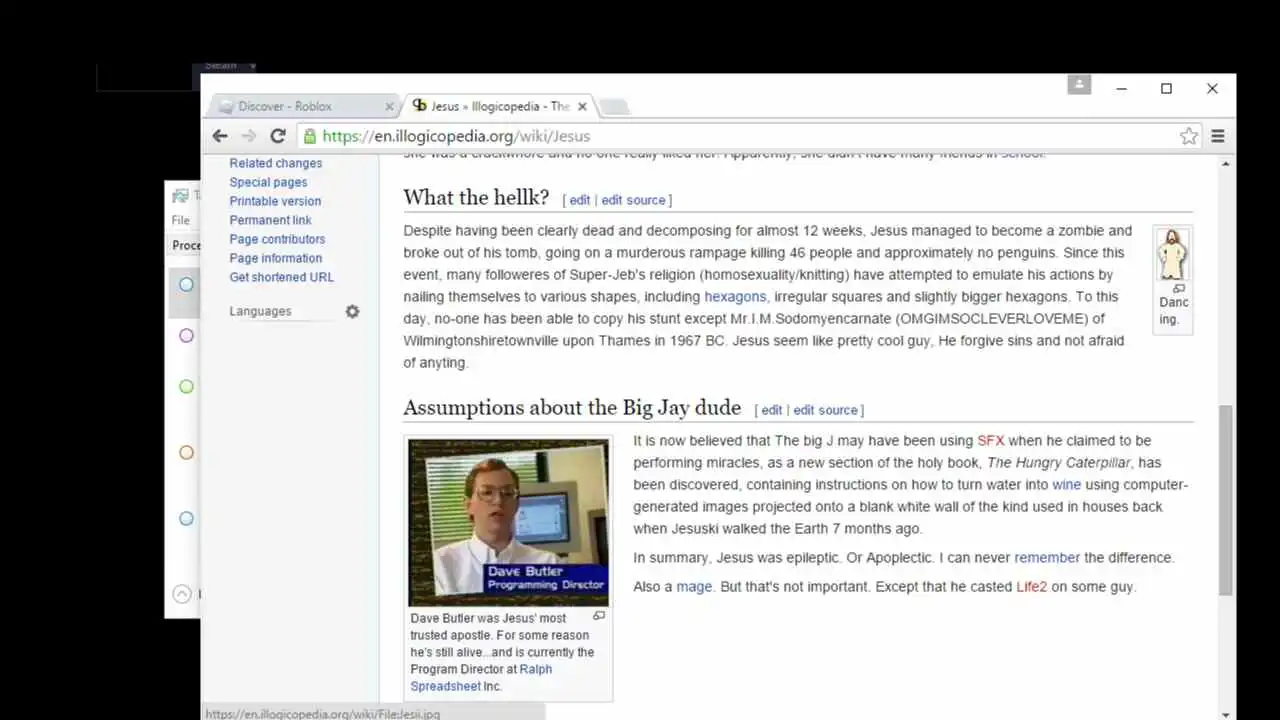The height and width of the screenshot is (720, 1280).
Task: Open Related changes sidebar link
Action: [276, 163]
